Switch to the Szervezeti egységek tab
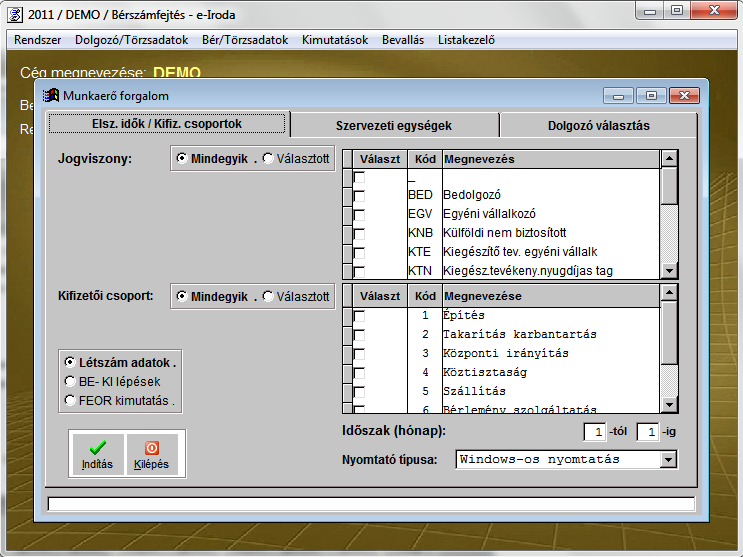Screen dimensions: 743x557 [x=393, y=126]
